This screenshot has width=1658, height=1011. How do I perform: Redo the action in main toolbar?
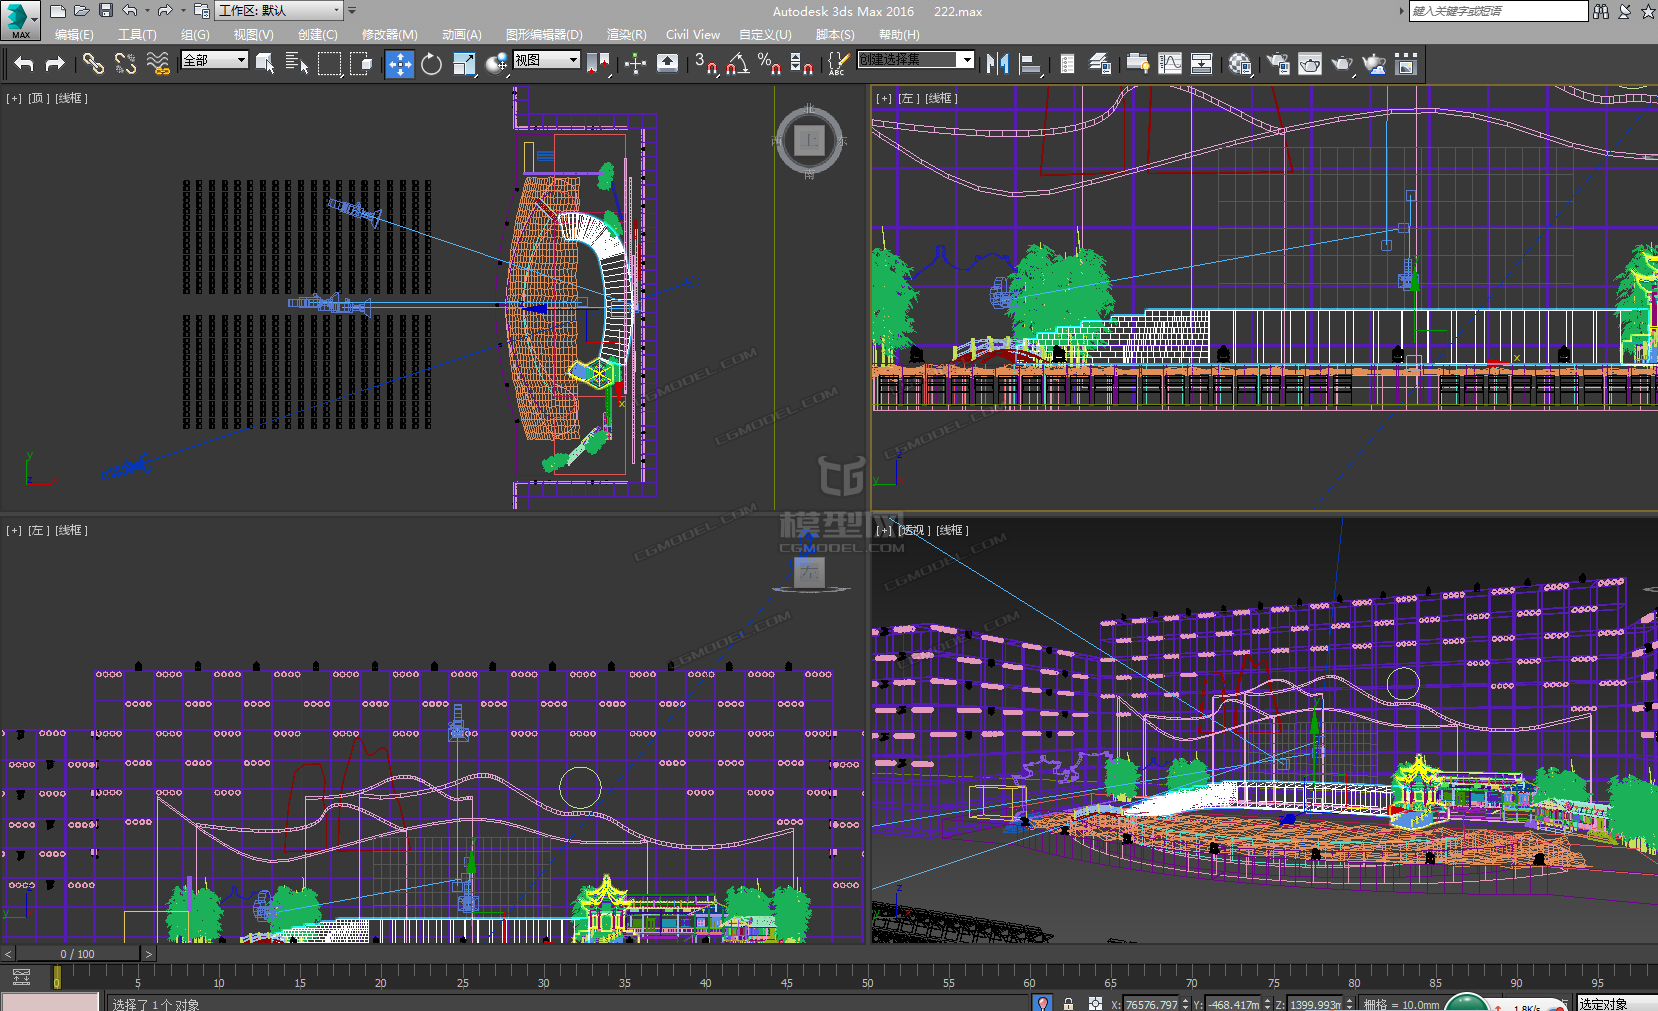point(55,65)
